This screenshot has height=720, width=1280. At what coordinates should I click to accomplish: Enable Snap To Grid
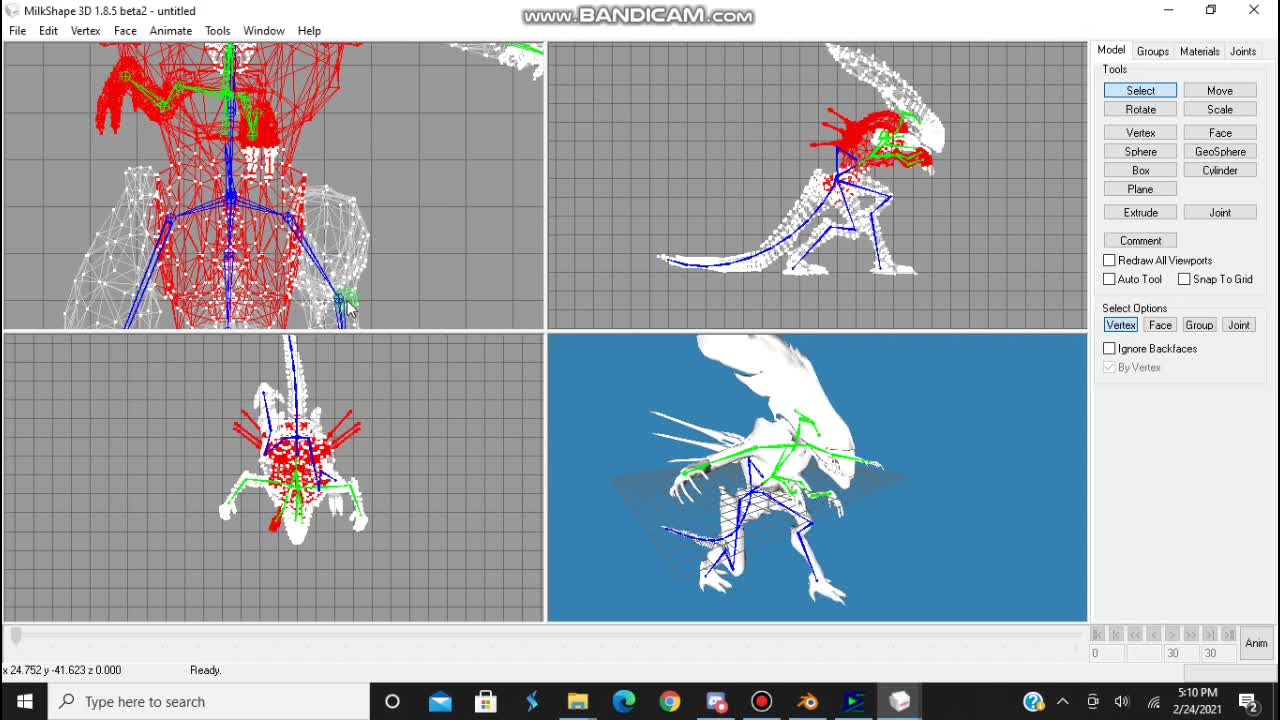(x=1184, y=279)
